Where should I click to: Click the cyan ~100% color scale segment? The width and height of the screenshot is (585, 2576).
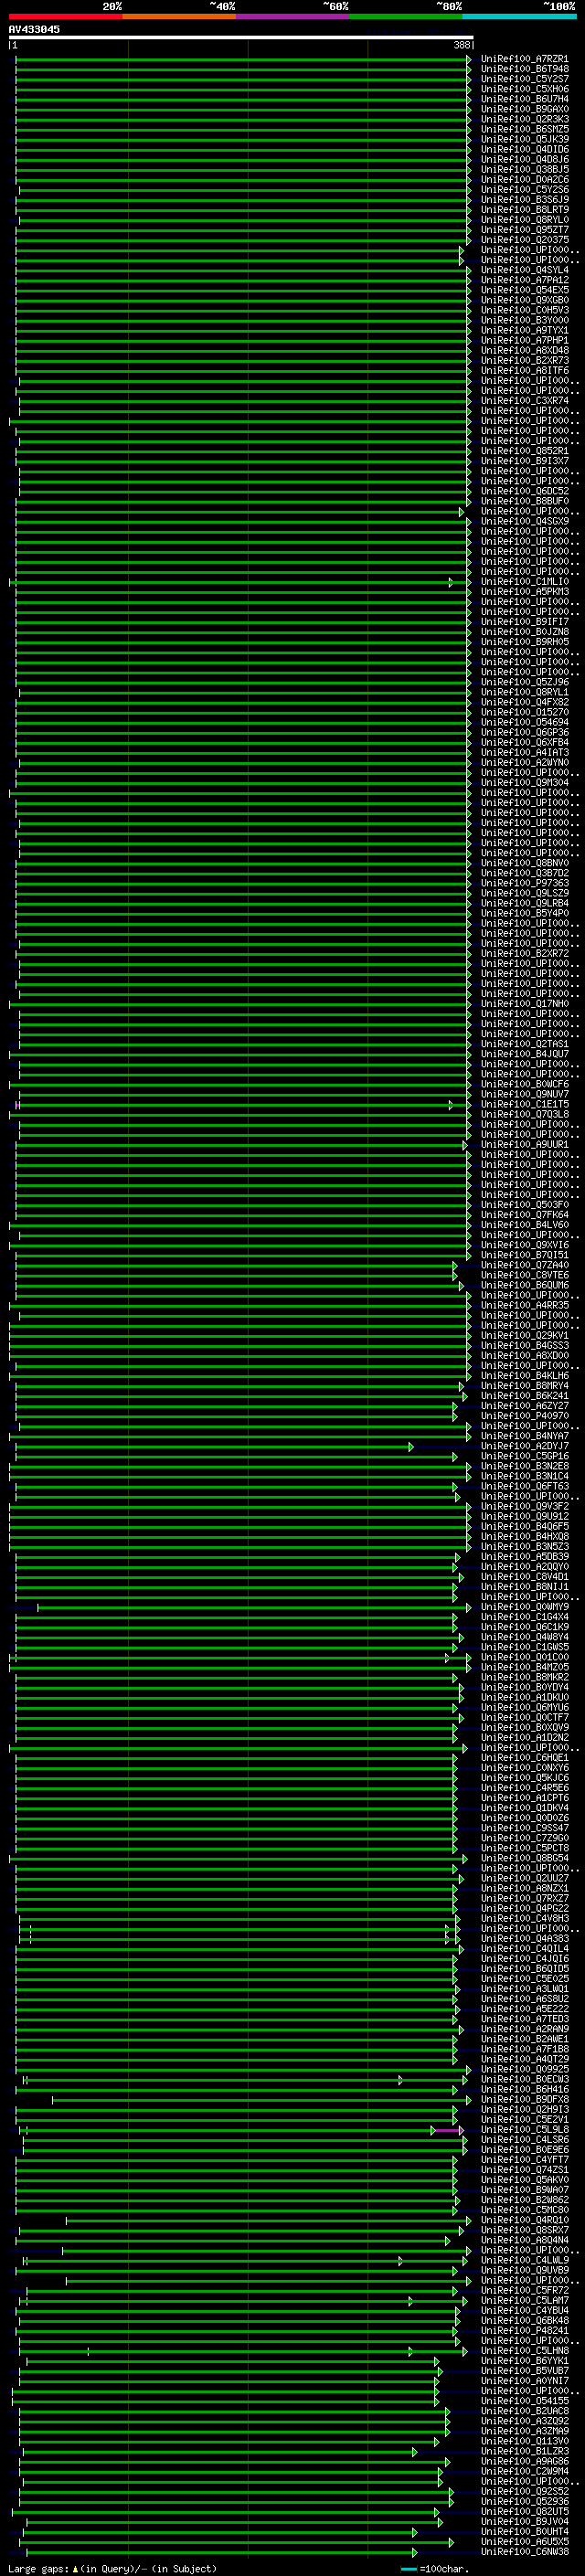(519, 16)
